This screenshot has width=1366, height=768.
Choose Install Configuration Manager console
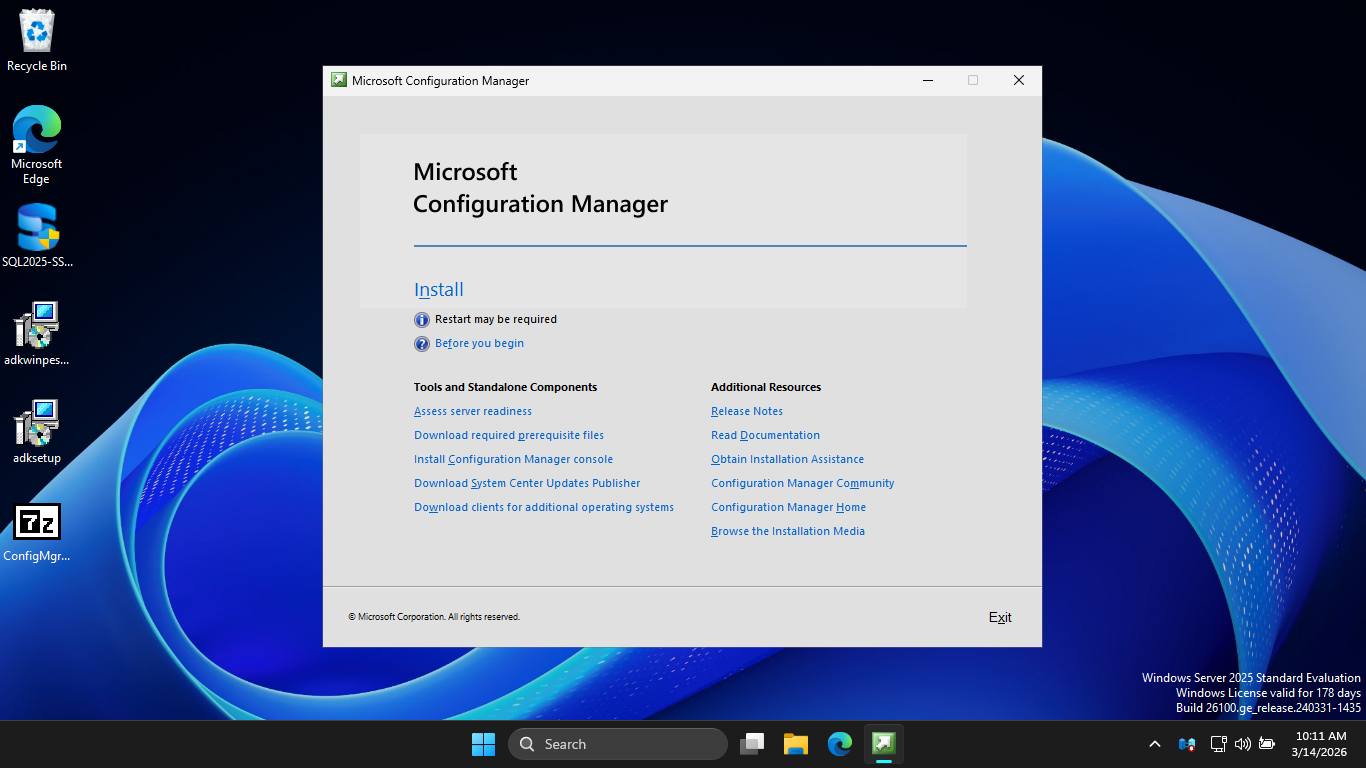tap(513, 460)
